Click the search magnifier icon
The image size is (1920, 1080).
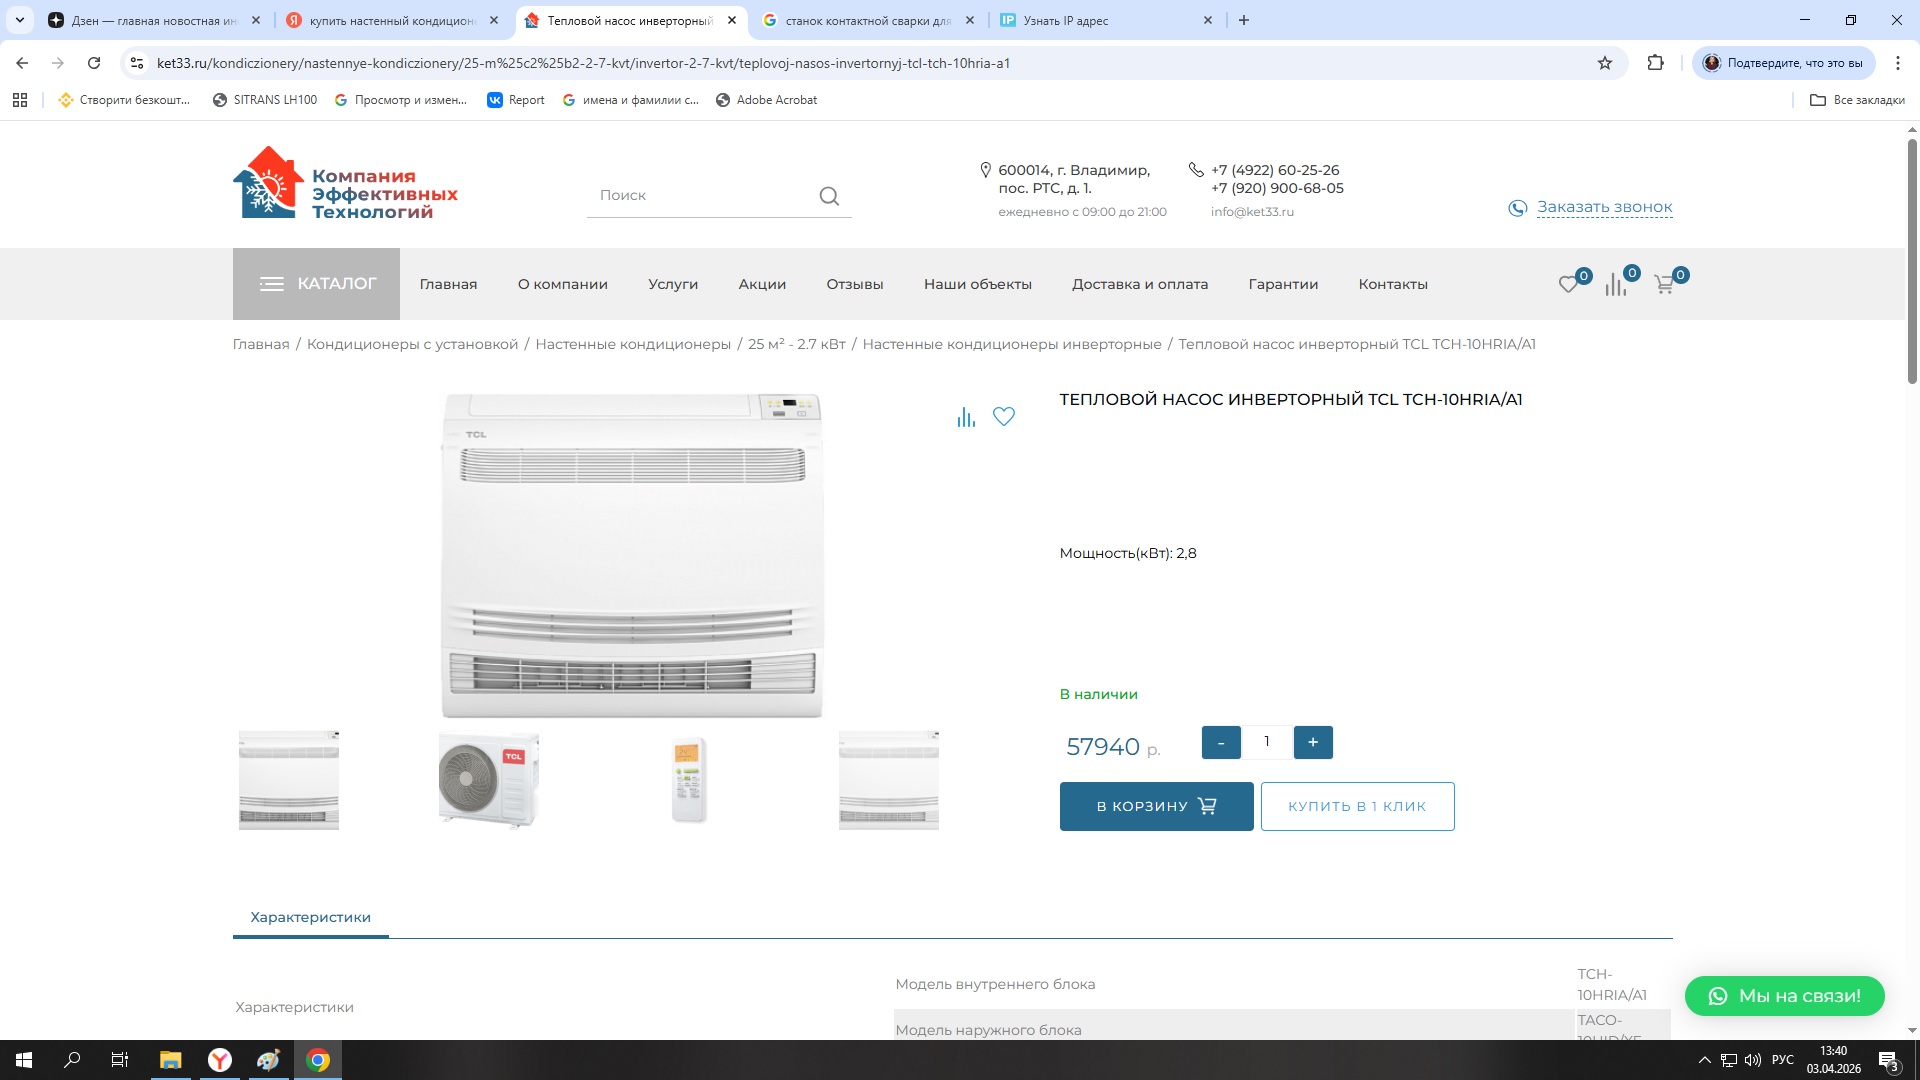pyautogui.click(x=829, y=196)
